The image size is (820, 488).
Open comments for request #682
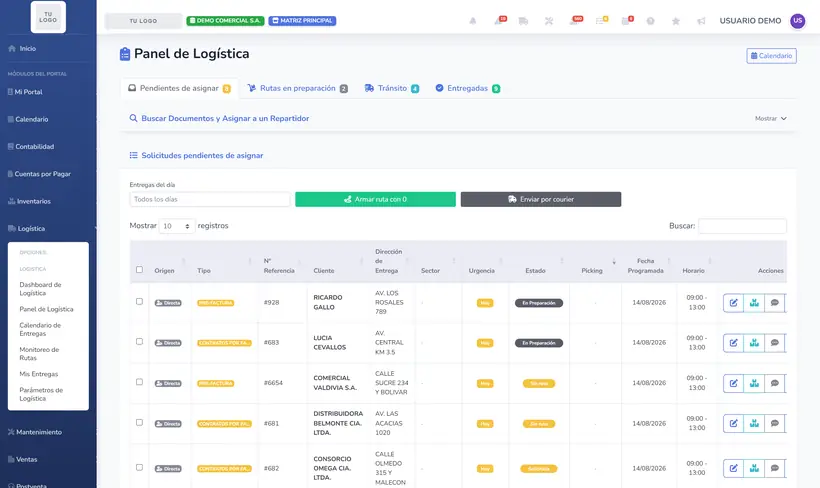(x=775, y=469)
